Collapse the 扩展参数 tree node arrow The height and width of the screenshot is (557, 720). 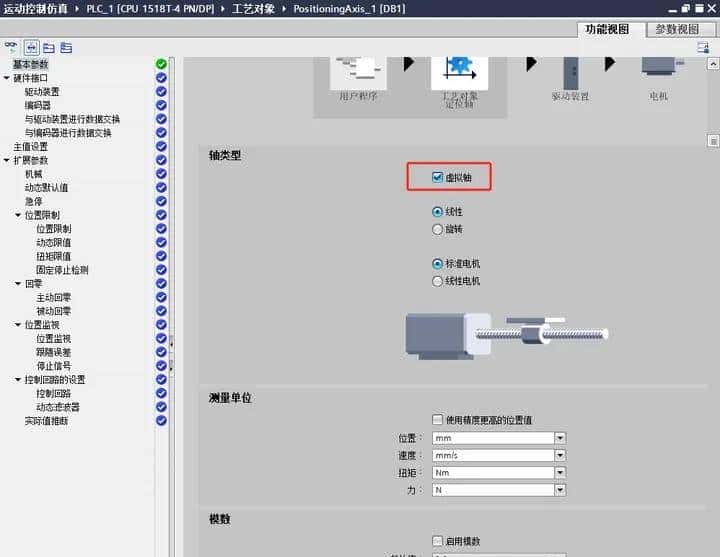coord(6,160)
